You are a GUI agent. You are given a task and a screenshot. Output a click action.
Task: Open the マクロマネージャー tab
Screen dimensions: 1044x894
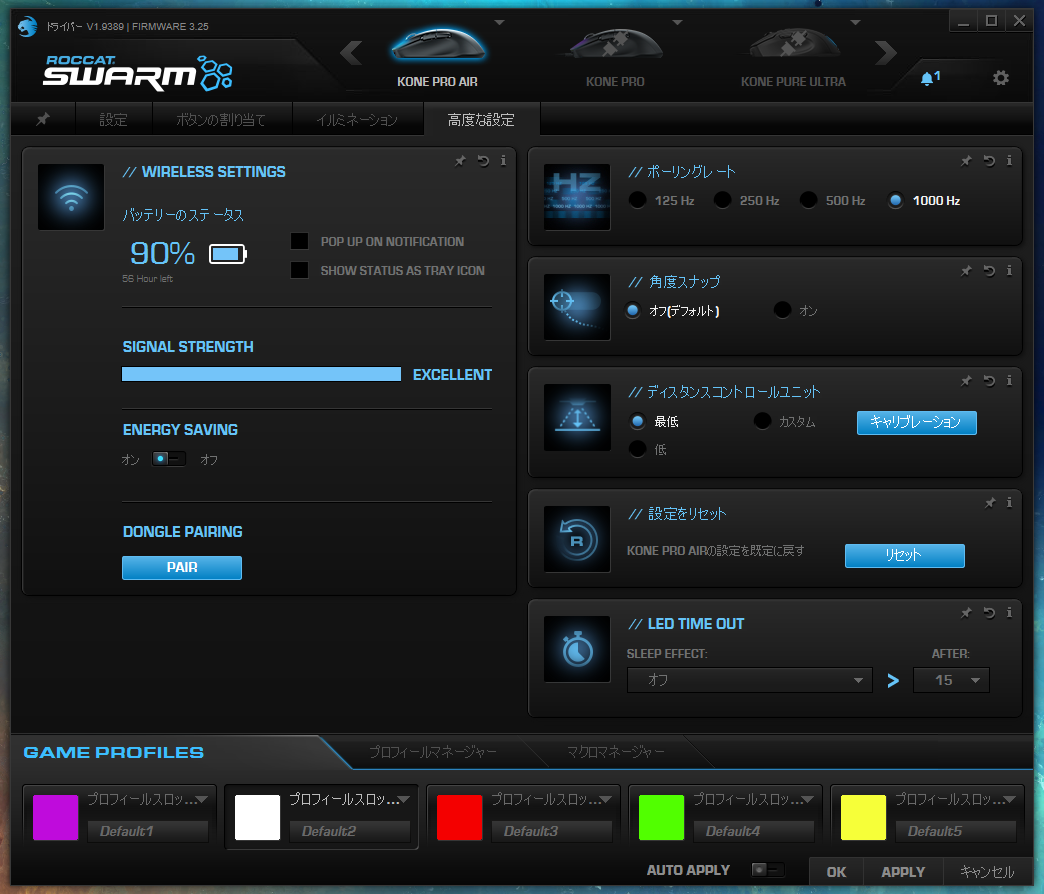pyautogui.click(x=615, y=752)
